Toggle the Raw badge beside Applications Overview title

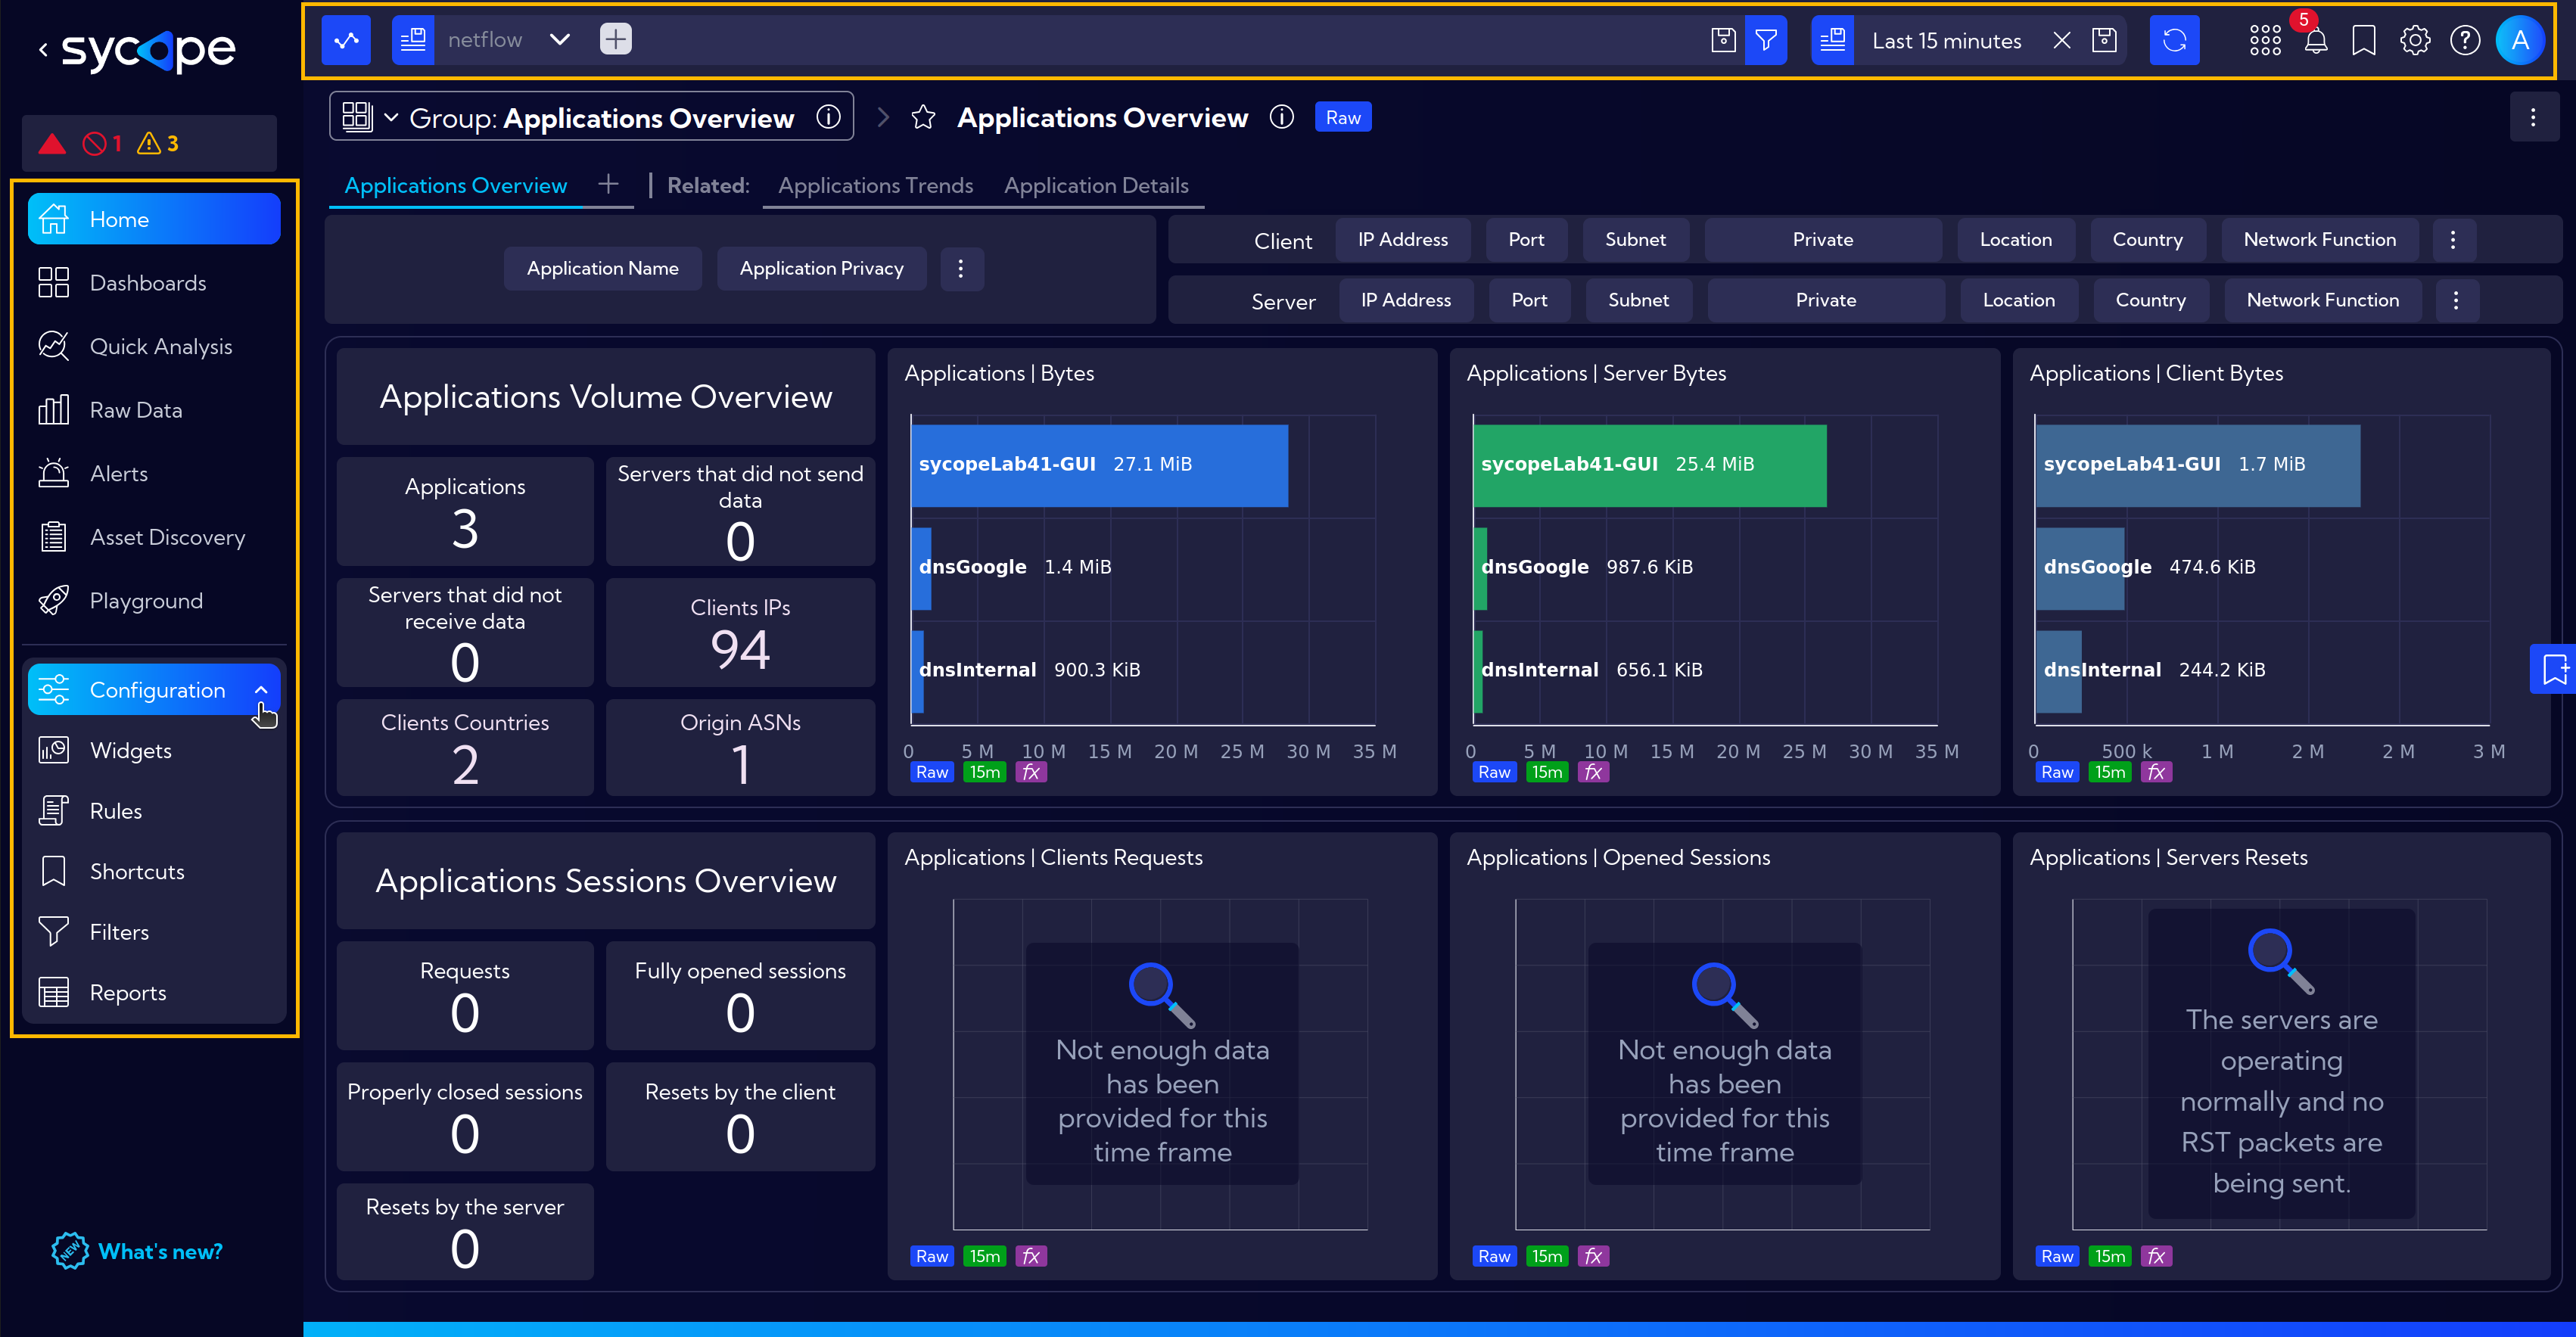[x=1342, y=117]
